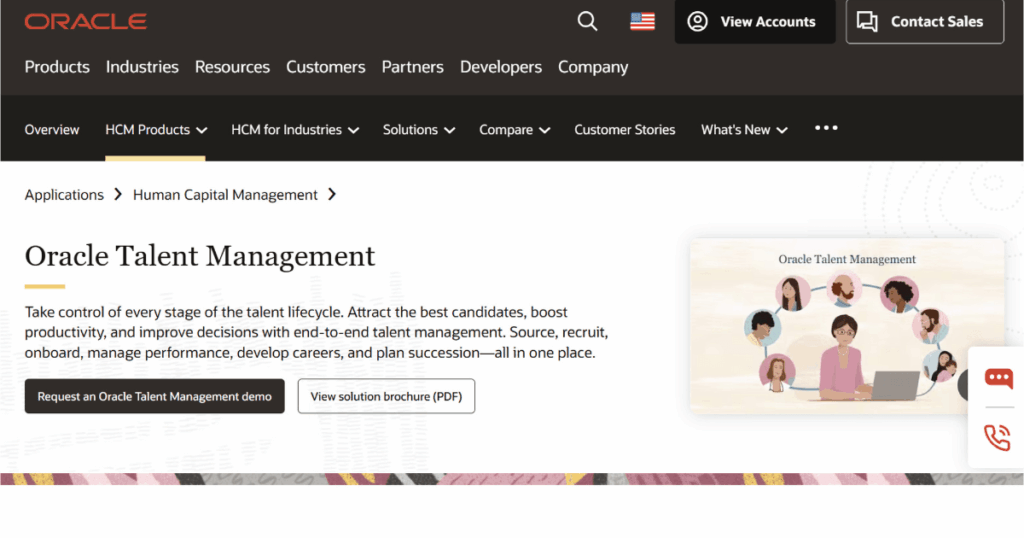Screen dimensions: 1024x538
Task: Click the search magnifier icon
Action: (x=587, y=22)
